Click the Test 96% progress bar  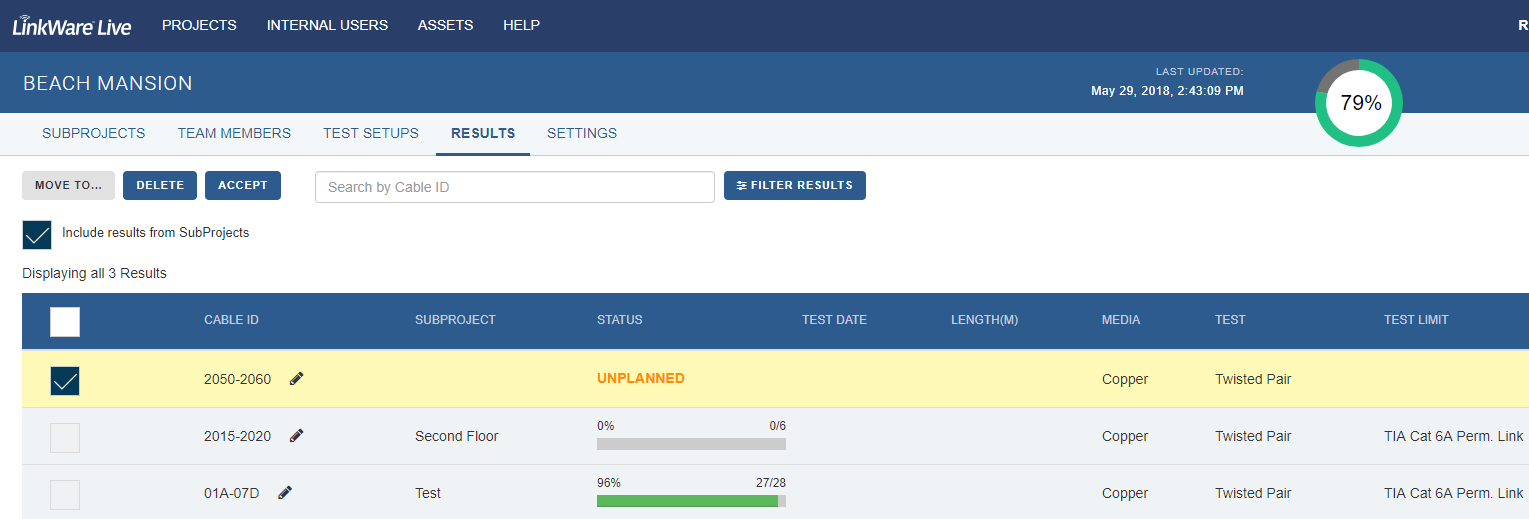[691, 500]
